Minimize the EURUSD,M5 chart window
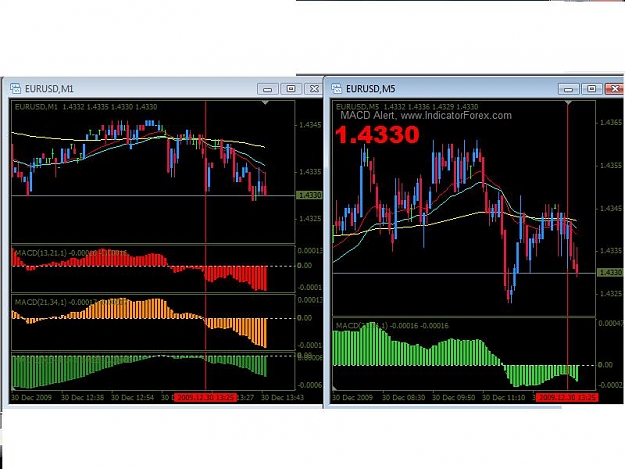Image resolution: width=625 pixels, height=469 pixels. coord(568,89)
